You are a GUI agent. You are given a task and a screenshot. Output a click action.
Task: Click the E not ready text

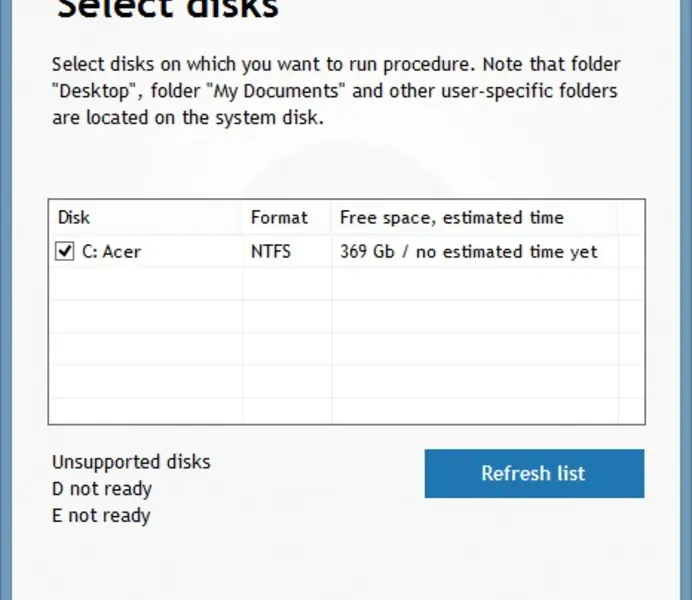coord(101,516)
